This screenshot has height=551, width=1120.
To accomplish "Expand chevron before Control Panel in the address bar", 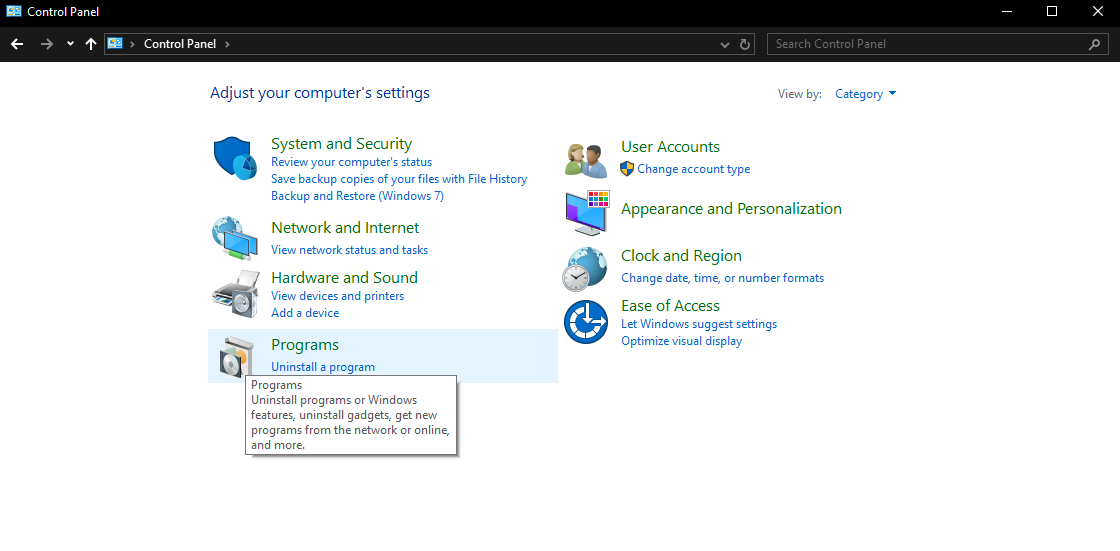I will (132, 44).
